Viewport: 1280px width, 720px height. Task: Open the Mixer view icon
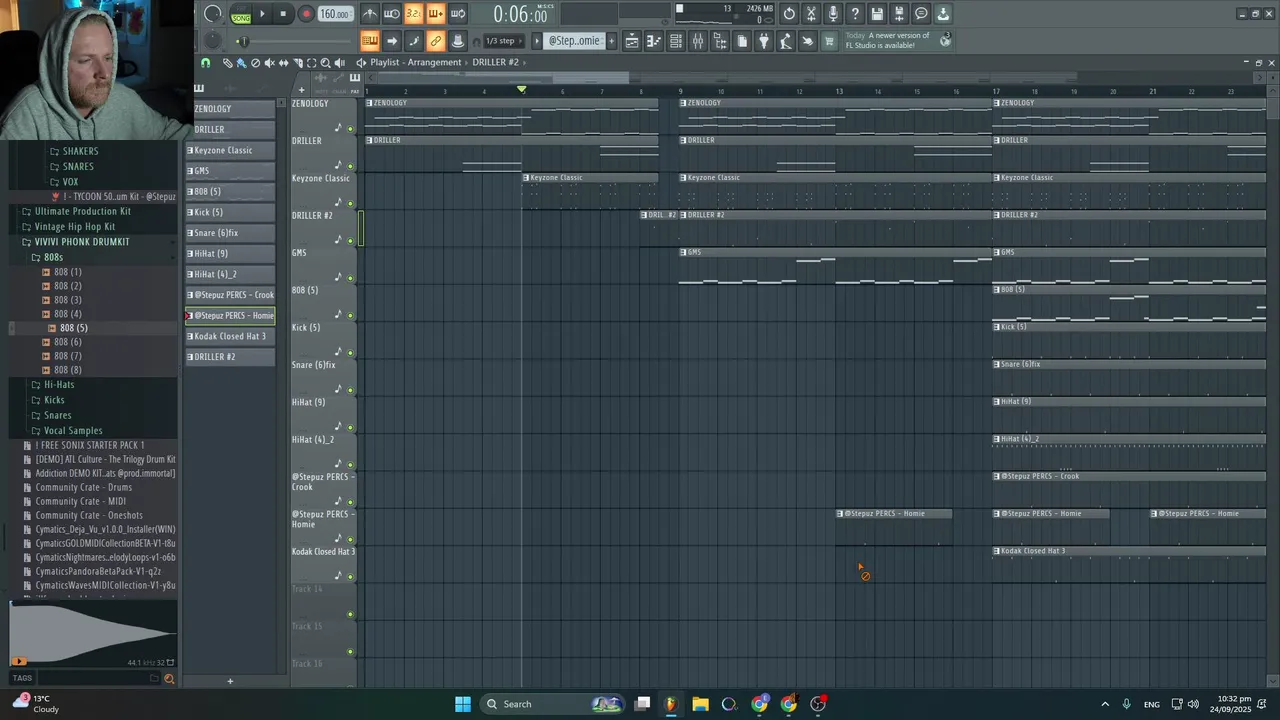pos(698,41)
